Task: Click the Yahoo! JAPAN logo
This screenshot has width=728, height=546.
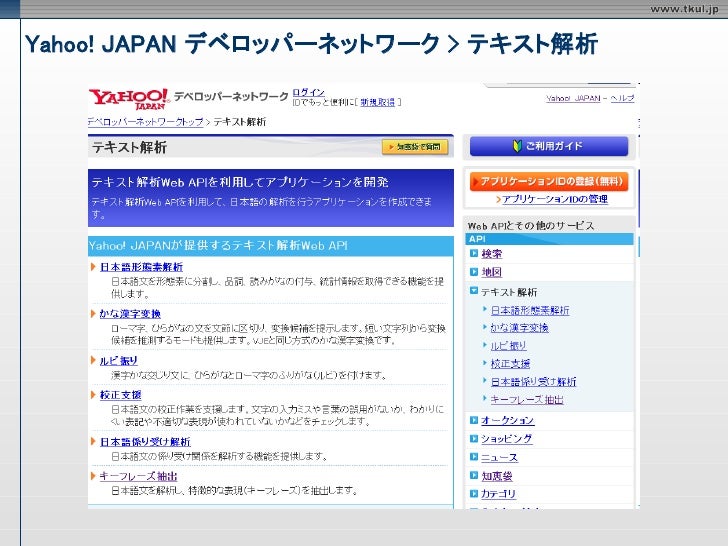Action: (x=129, y=98)
